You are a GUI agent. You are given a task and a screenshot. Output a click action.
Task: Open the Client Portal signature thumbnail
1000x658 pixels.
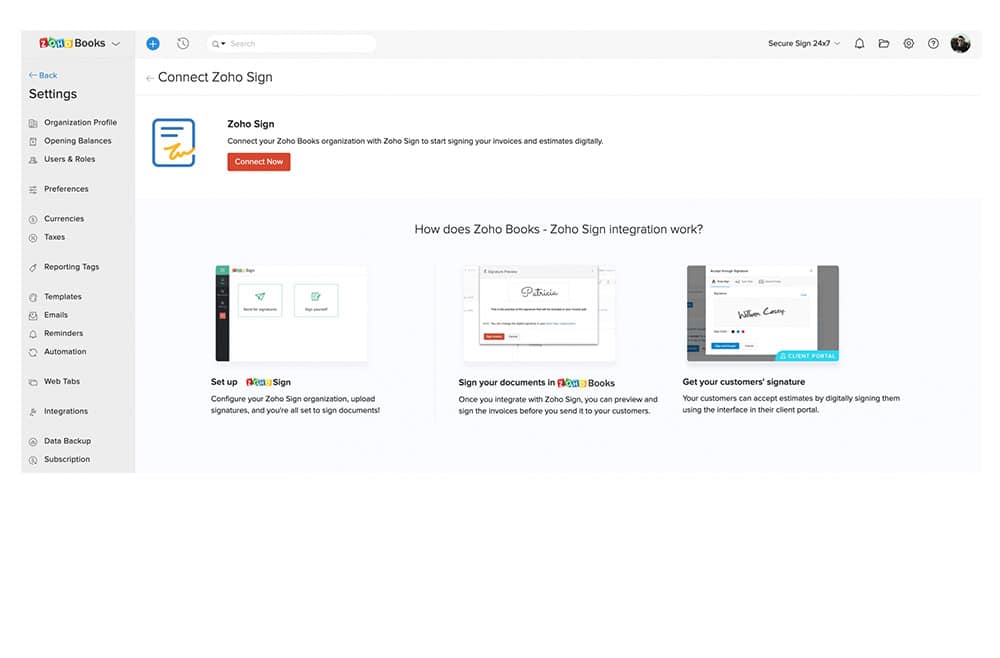[763, 314]
